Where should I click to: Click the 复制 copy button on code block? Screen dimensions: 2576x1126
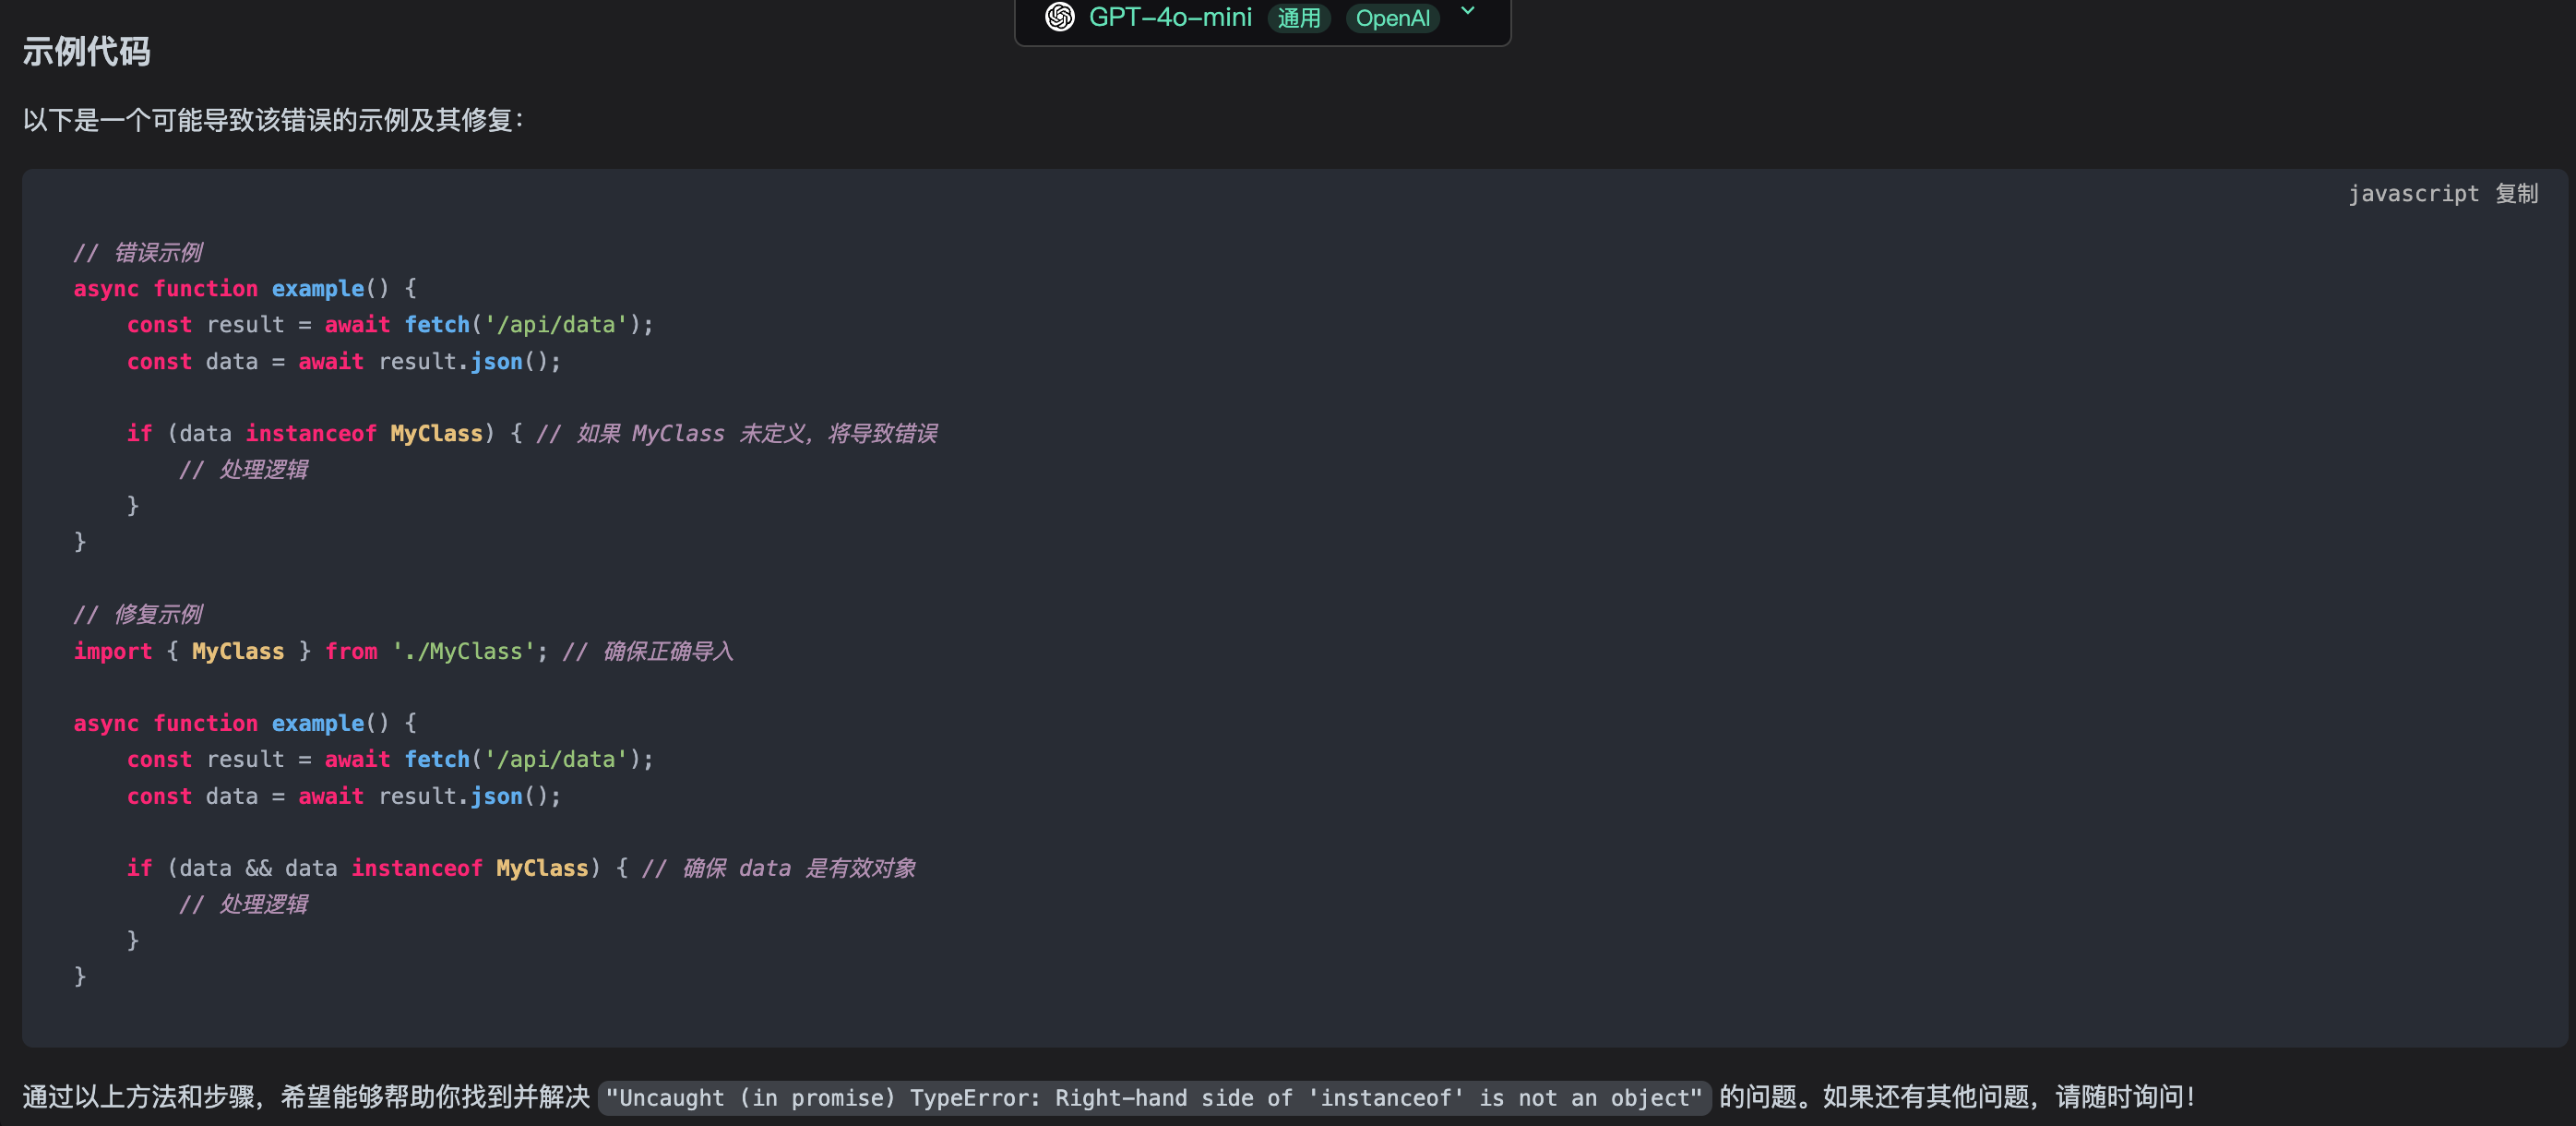tap(2516, 193)
